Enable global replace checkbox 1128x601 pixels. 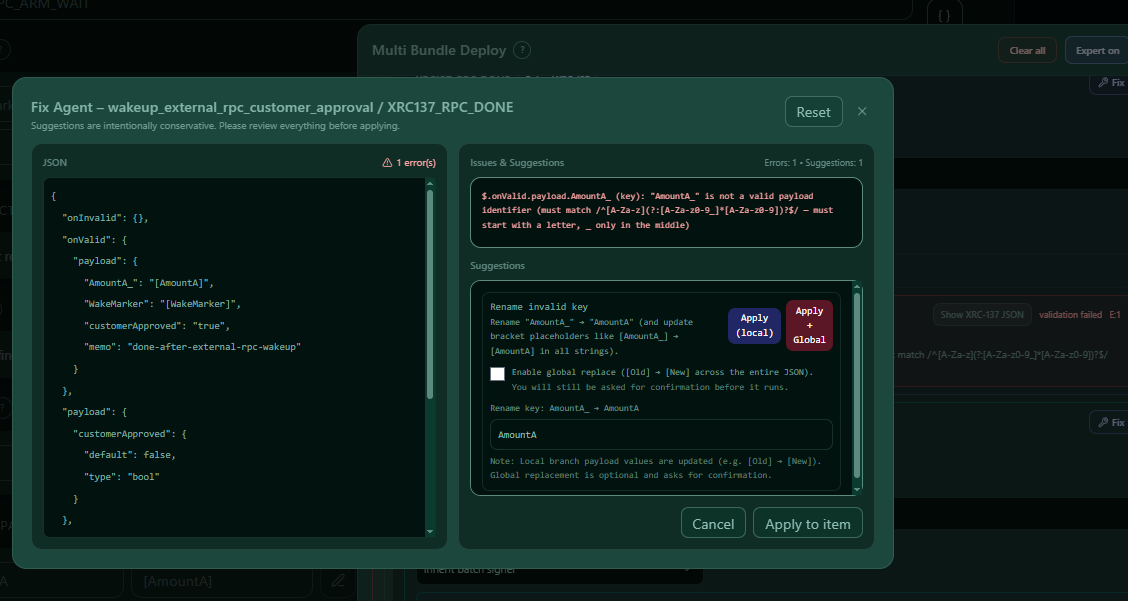pos(497,374)
